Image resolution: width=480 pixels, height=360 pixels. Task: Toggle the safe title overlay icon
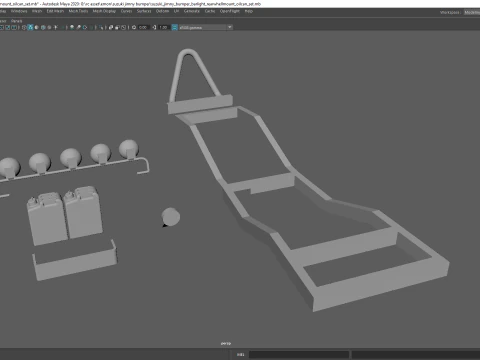14,27
